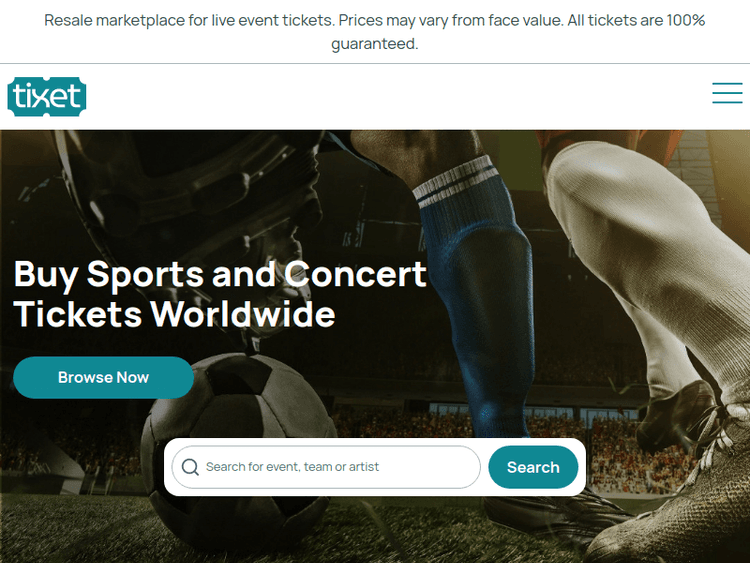This screenshot has width=750, height=563.
Task: Open the hamburger navigation menu
Action: (x=727, y=93)
